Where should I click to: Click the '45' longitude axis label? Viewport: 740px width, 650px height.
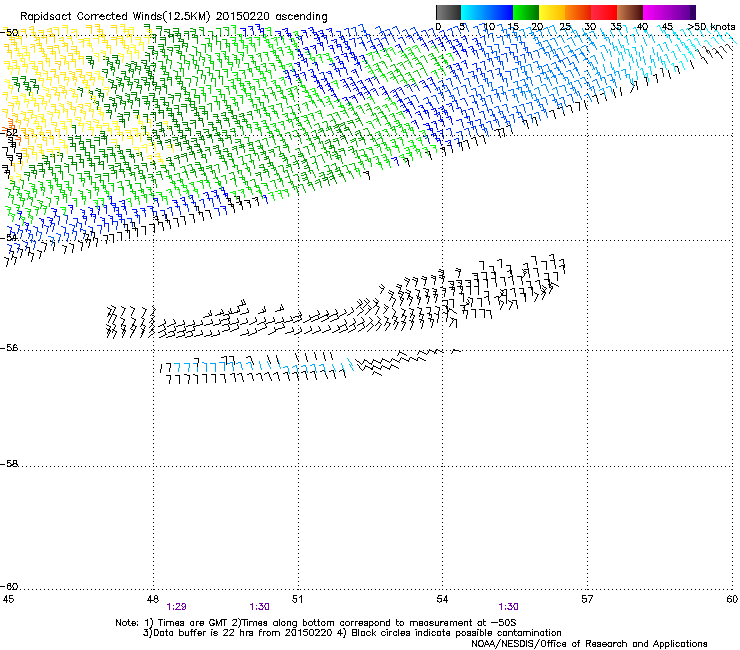coord(8,599)
